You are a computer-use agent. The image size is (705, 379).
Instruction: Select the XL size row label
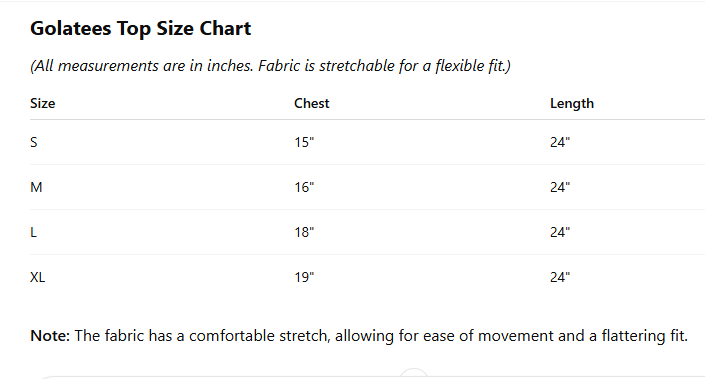click(37, 277)
